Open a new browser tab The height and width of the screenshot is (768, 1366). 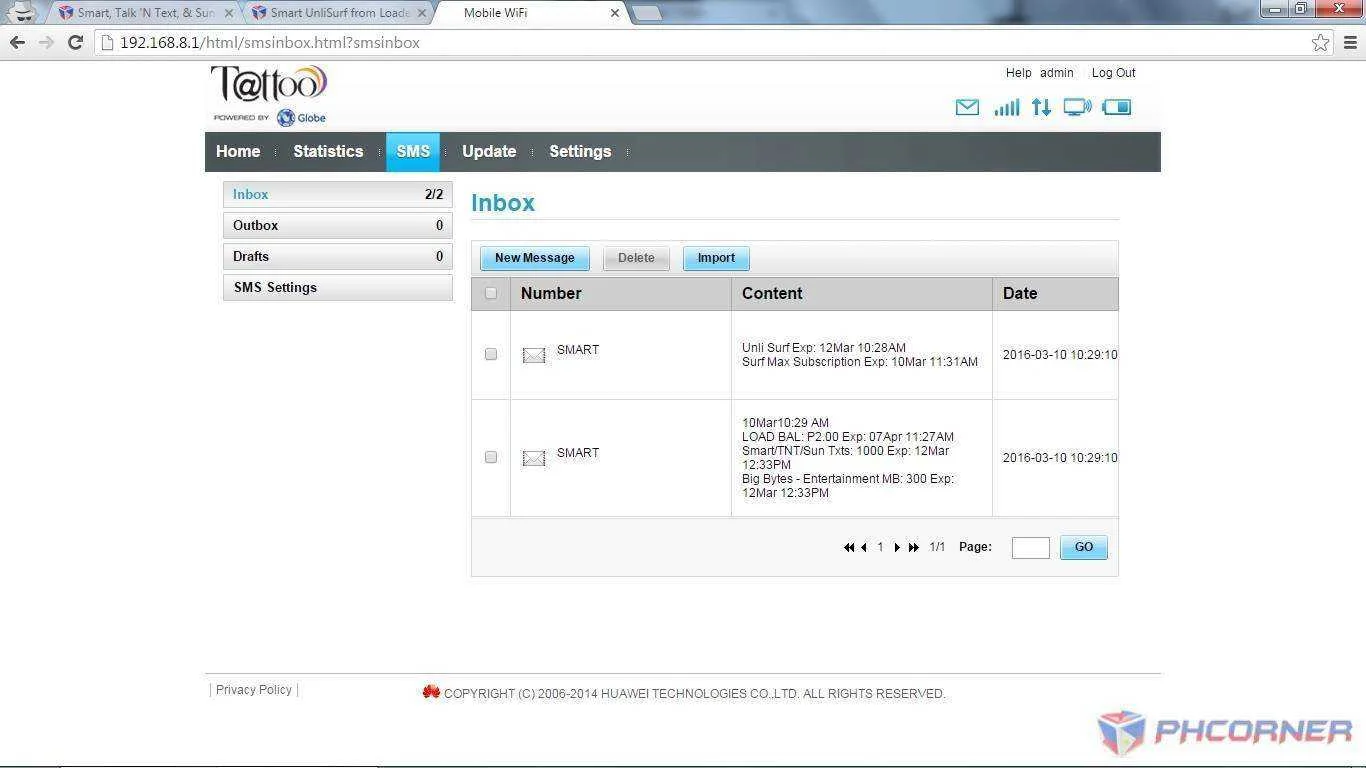tap(647, 13)
